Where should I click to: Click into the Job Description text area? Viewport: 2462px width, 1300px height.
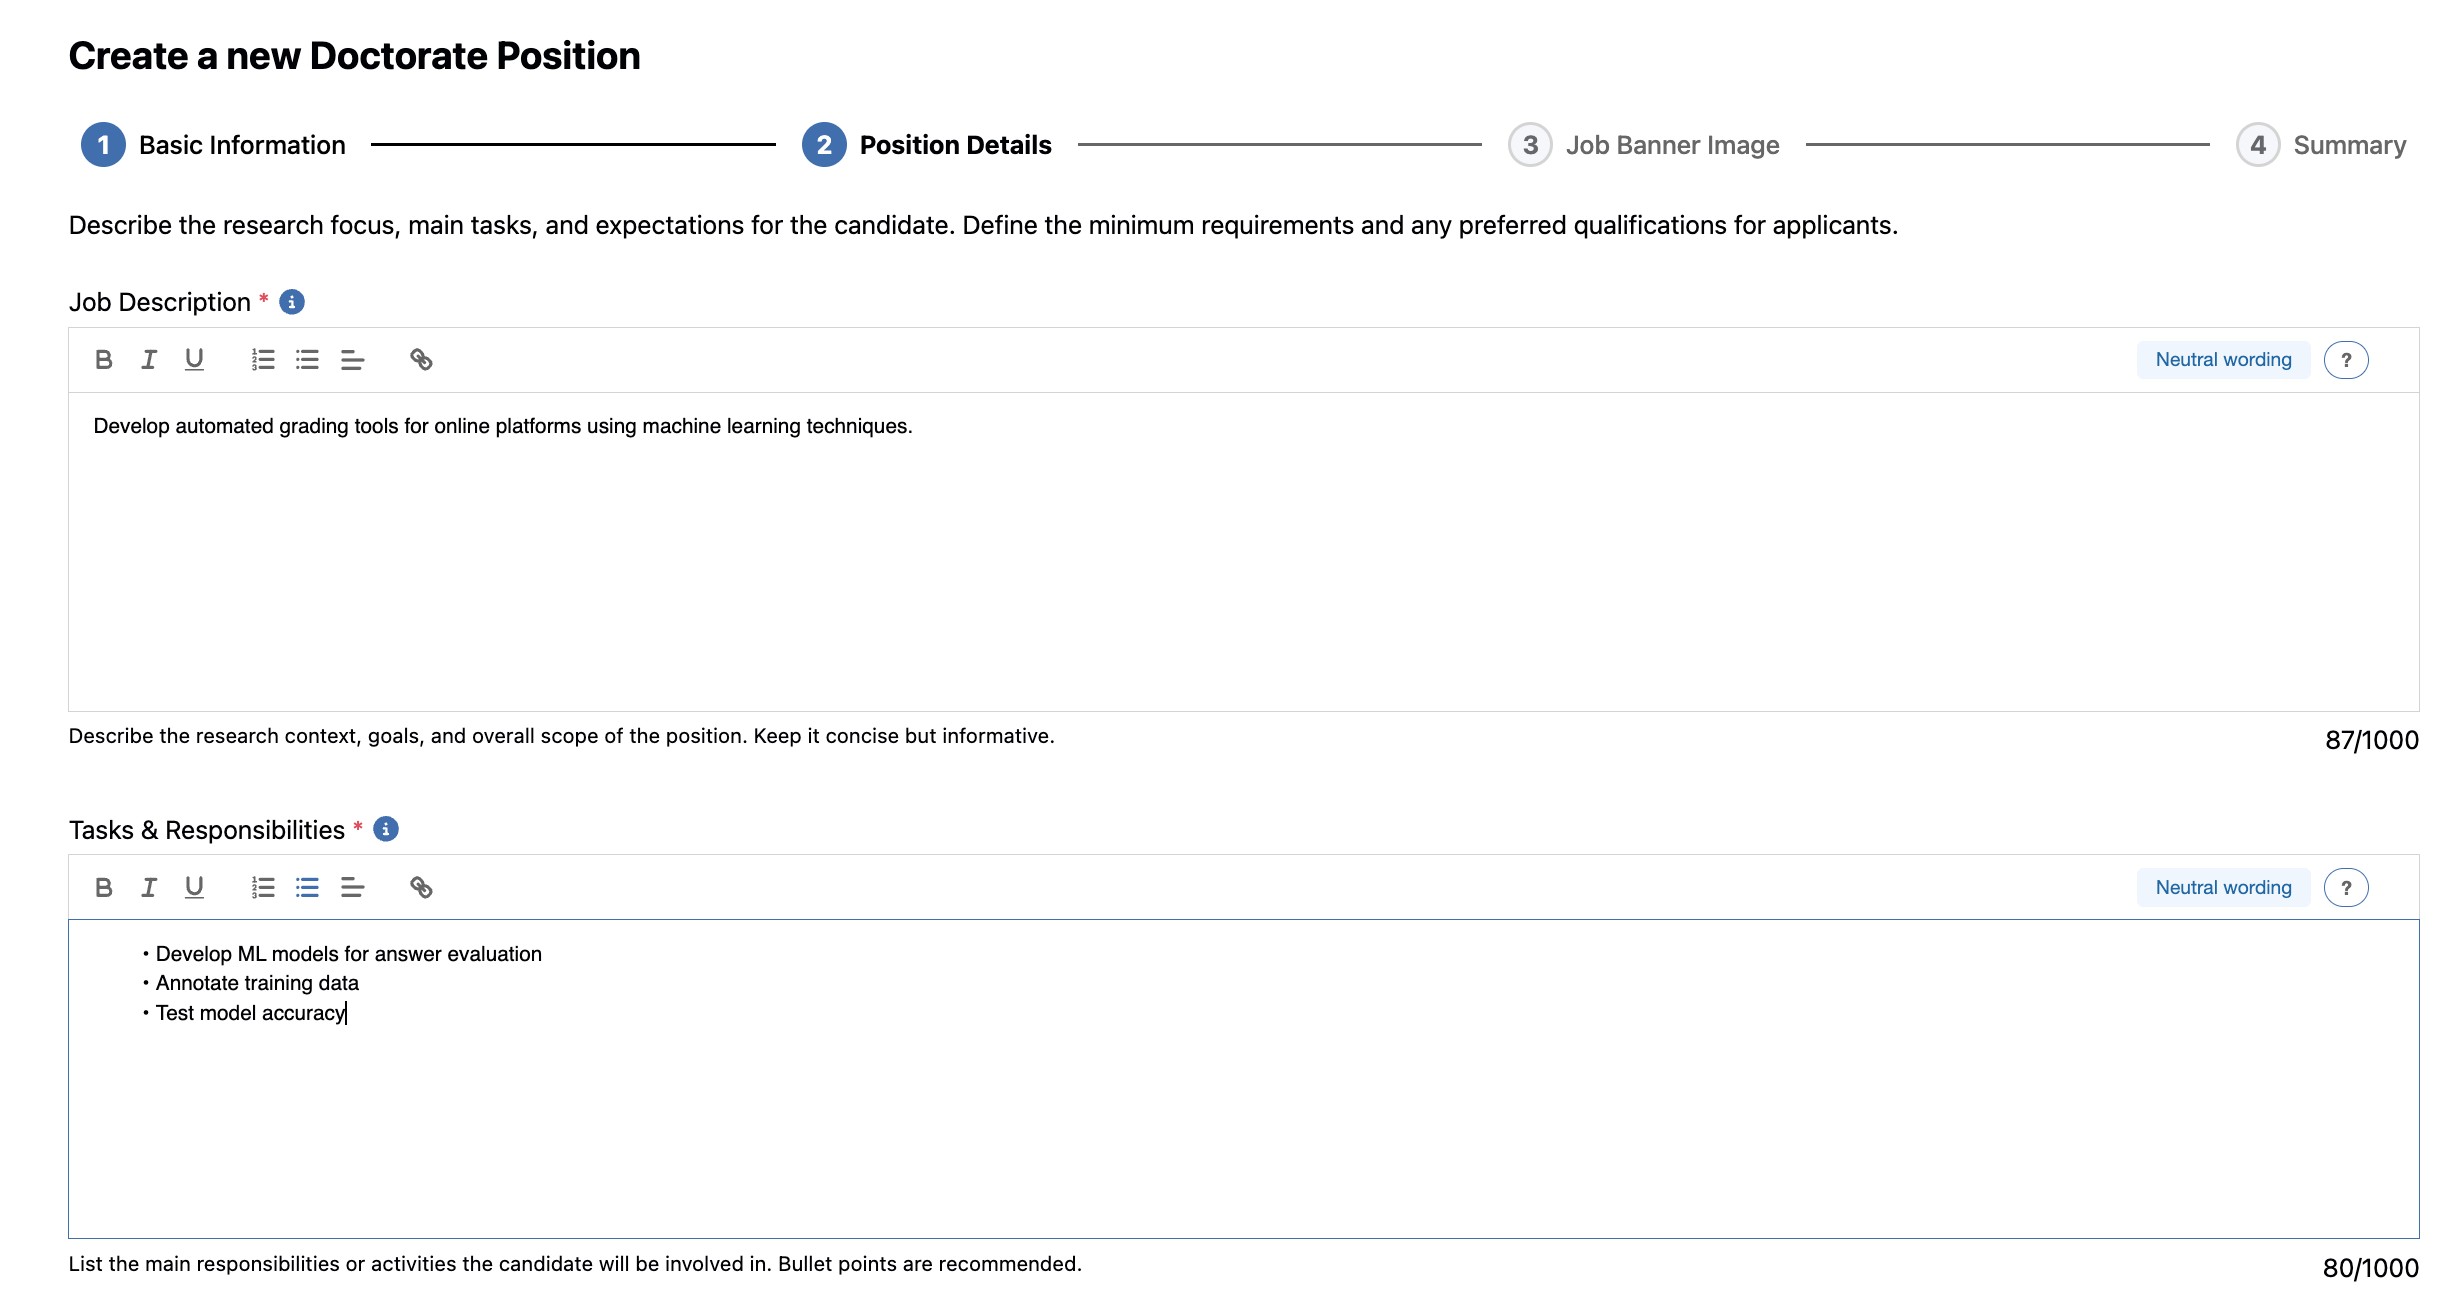tap(1242, 560)
